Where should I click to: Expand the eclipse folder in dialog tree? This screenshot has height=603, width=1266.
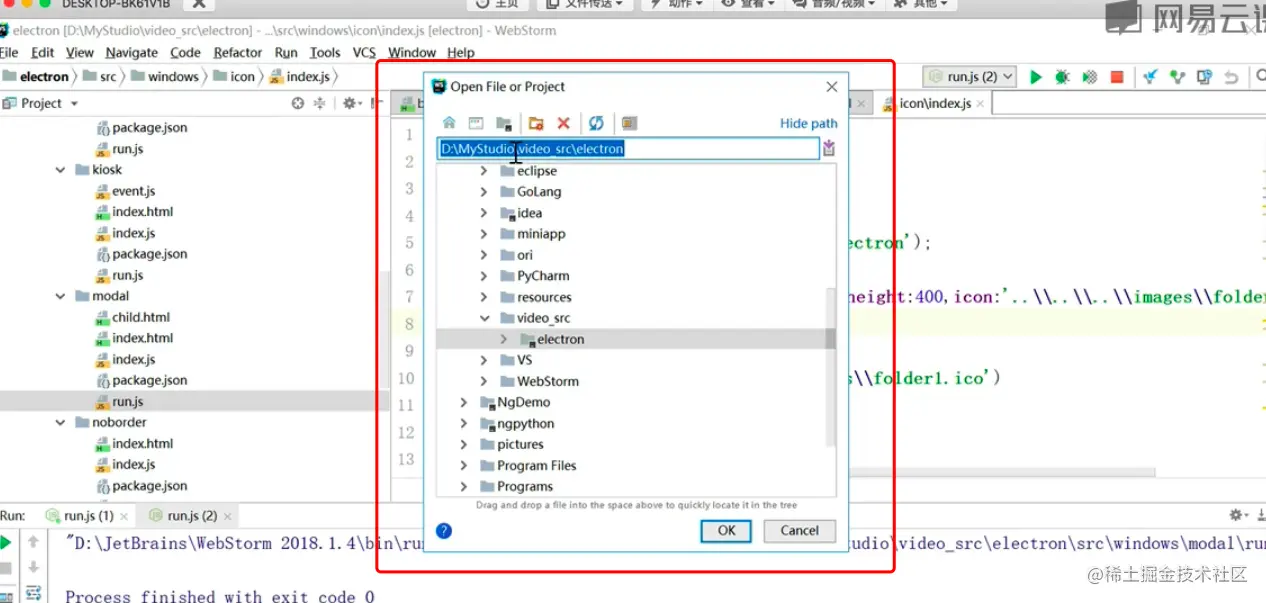point(484,171)
